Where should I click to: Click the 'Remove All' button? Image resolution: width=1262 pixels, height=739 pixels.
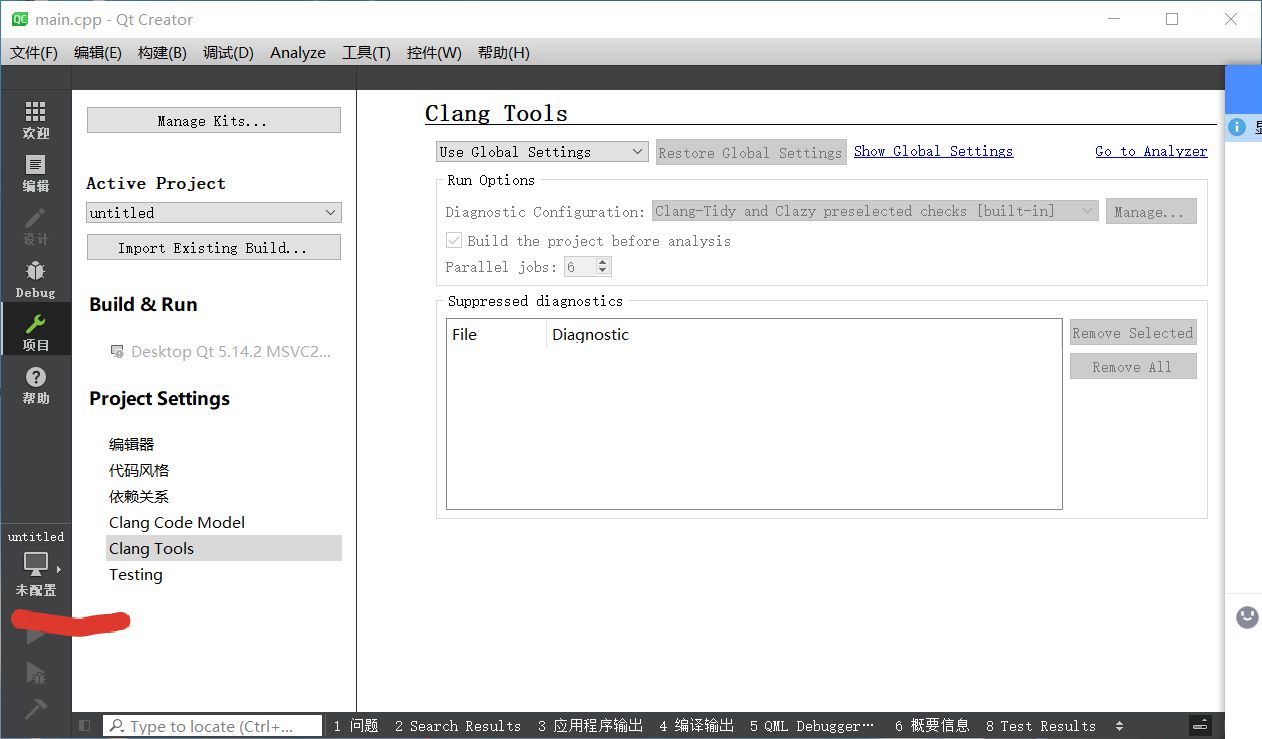(1133, 367)
